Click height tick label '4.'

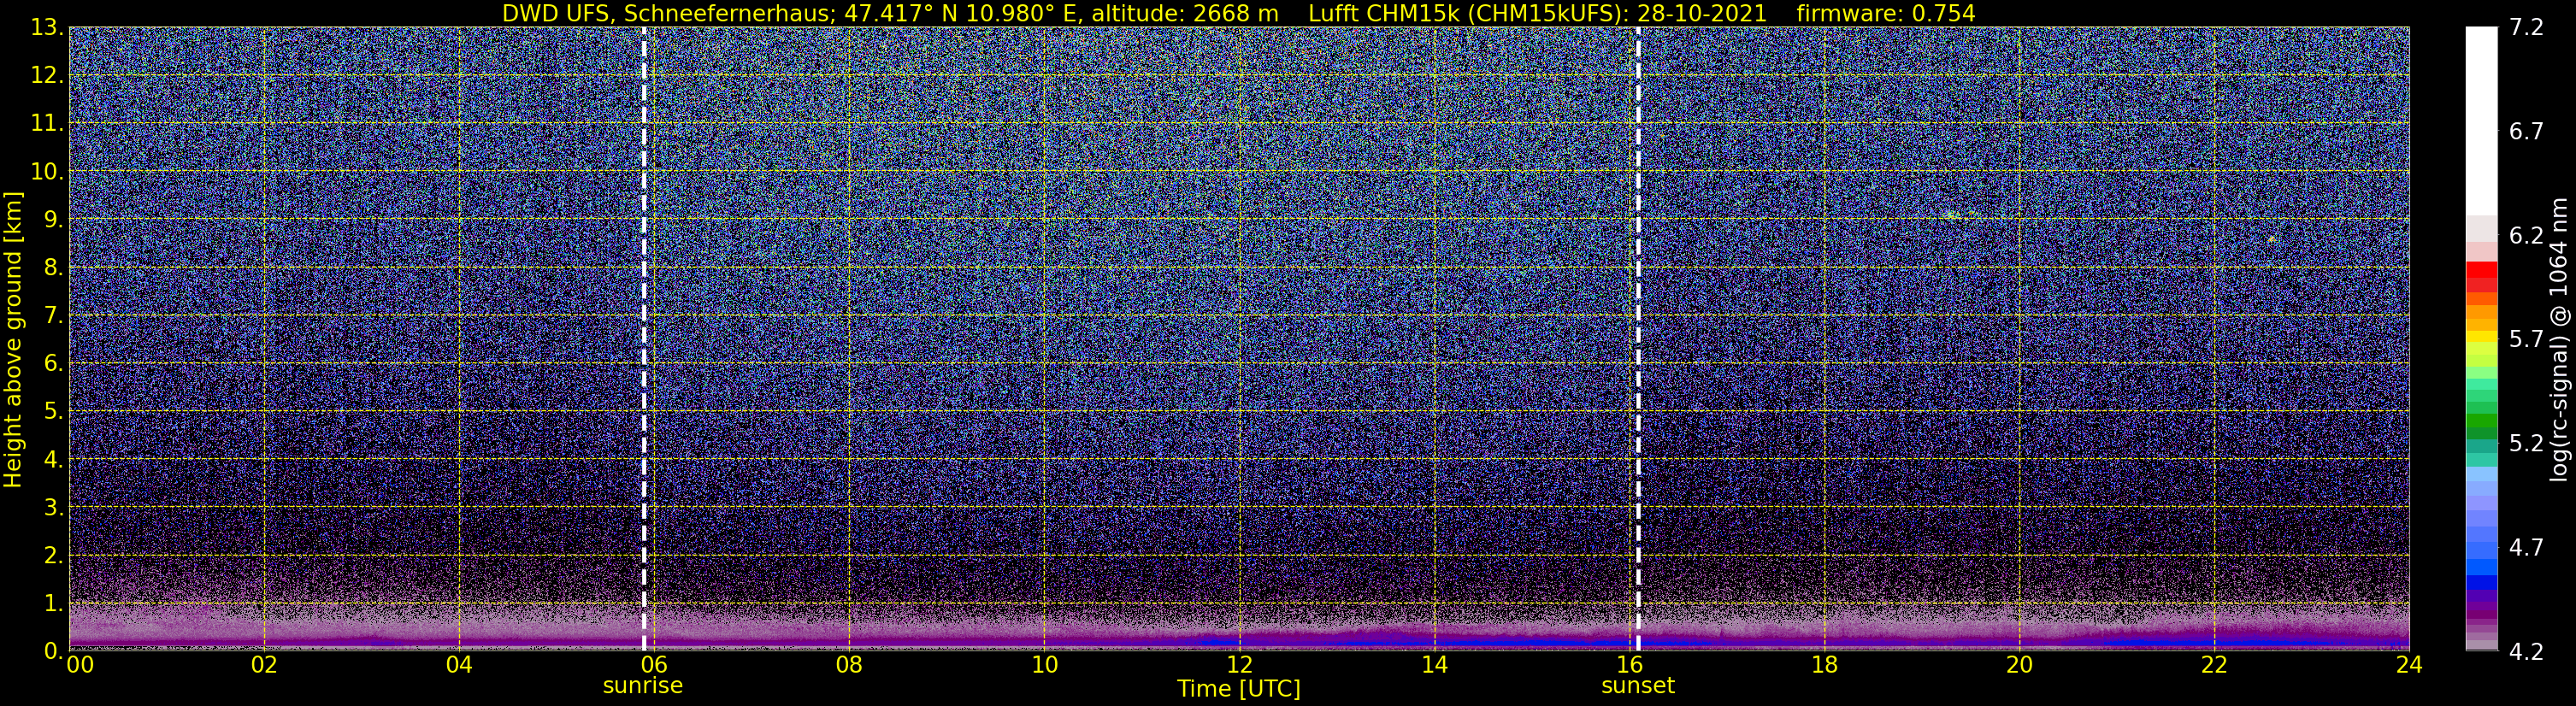(54, 460)
